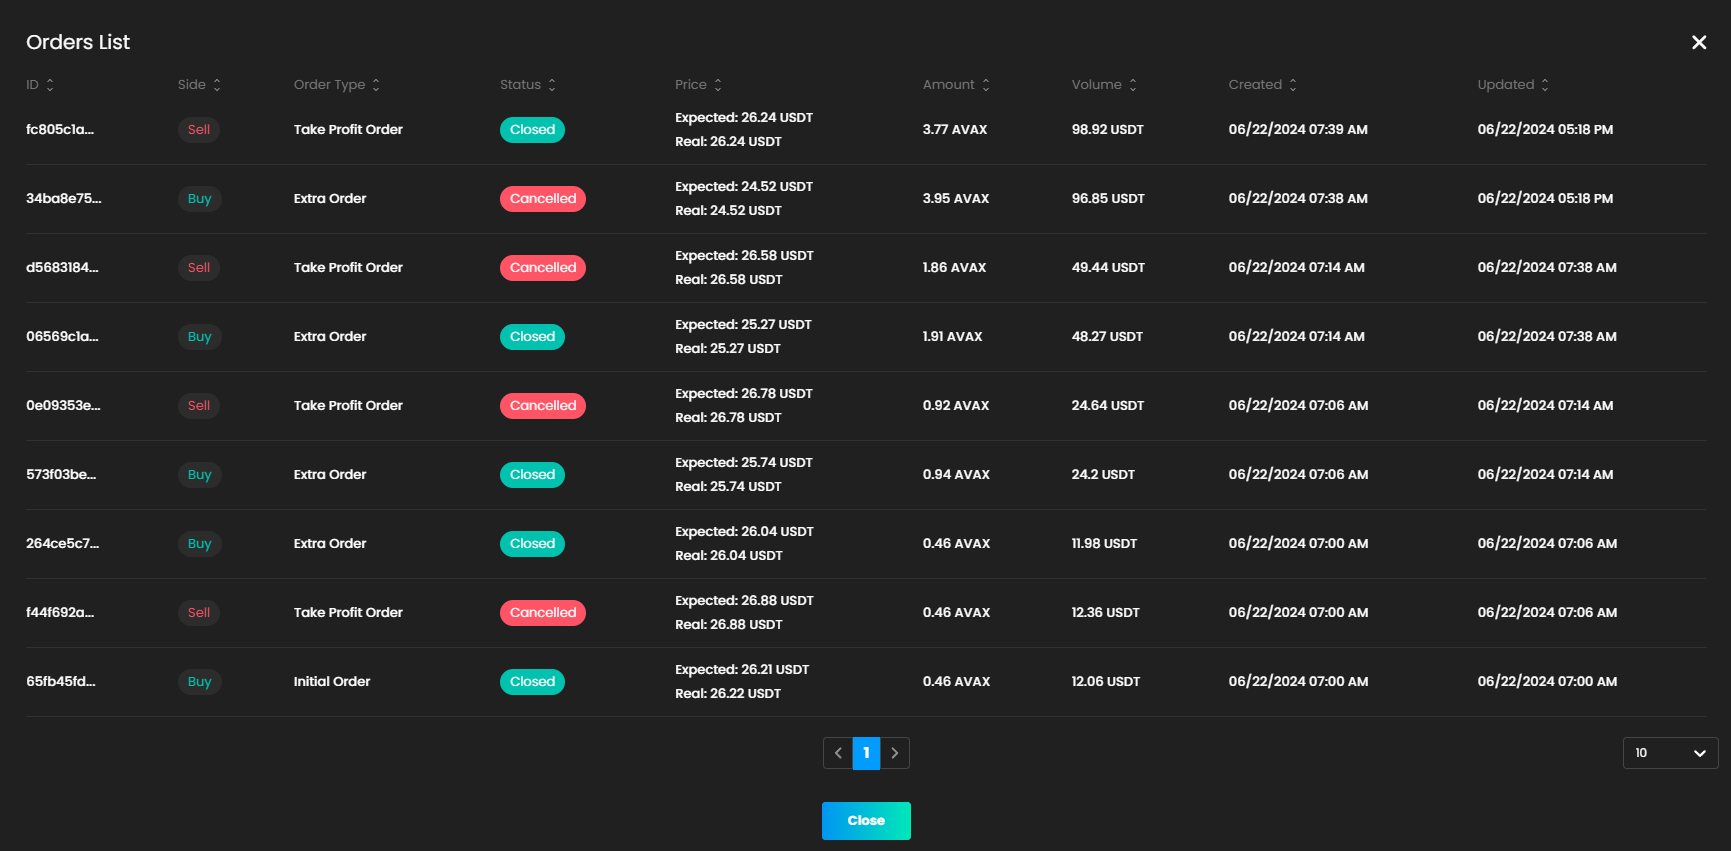Sort list by Status column
1731x851 pixels.
pyautogui.click(x=552, y=85)
